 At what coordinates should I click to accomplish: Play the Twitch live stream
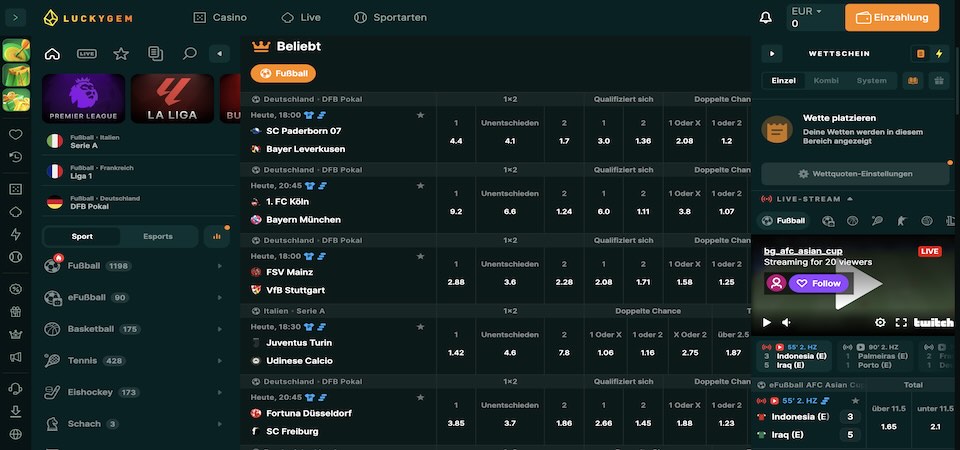pyautogui.click(x=766, y=323)
